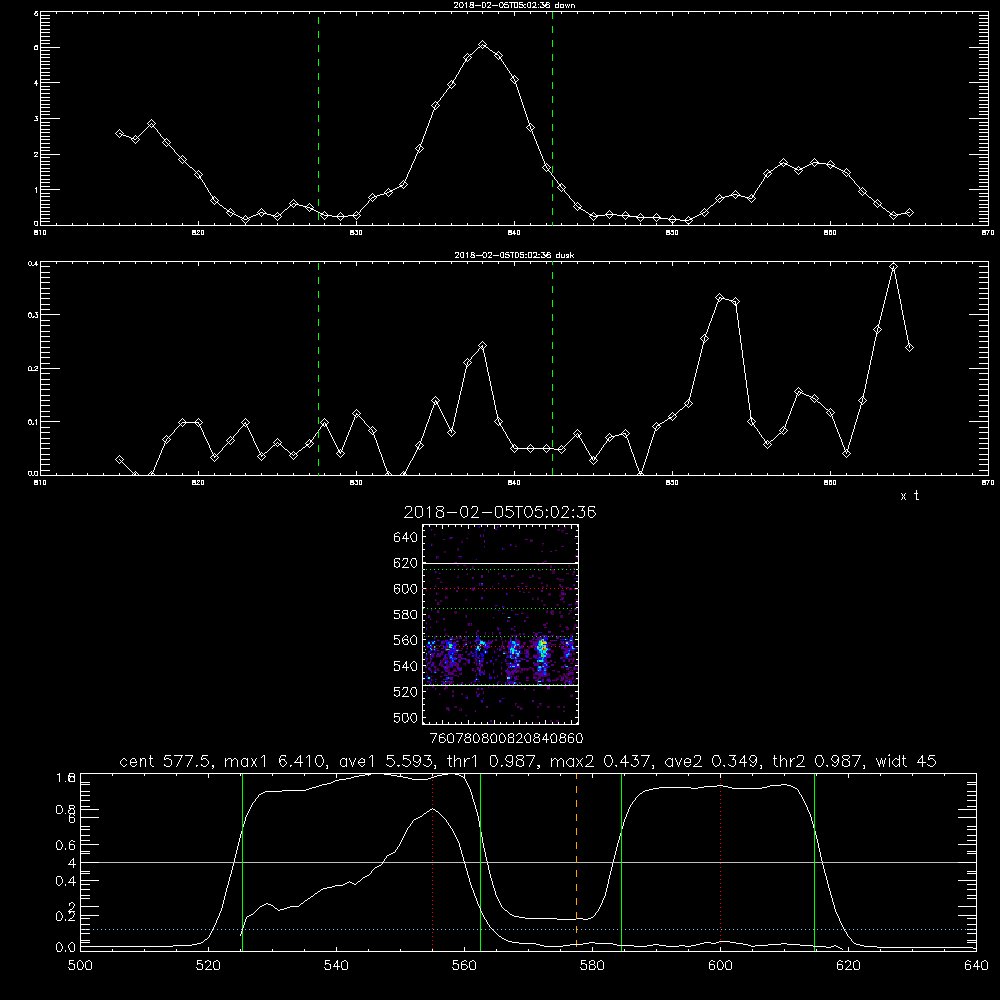Click the 'x t' label under the dusk plot
Viewport: 1000px width, 1000px height.
pyautogui.click(x=909, y=496)
